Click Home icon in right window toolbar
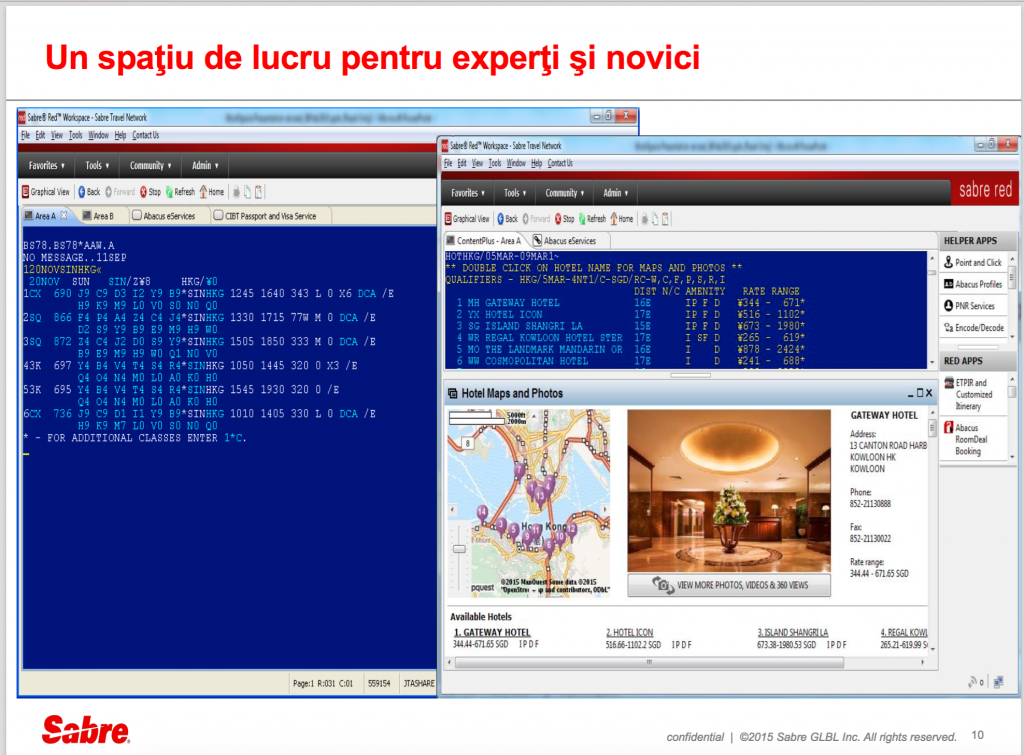Viewport: 1024px width, 755px height. click(x=614, y=219)
